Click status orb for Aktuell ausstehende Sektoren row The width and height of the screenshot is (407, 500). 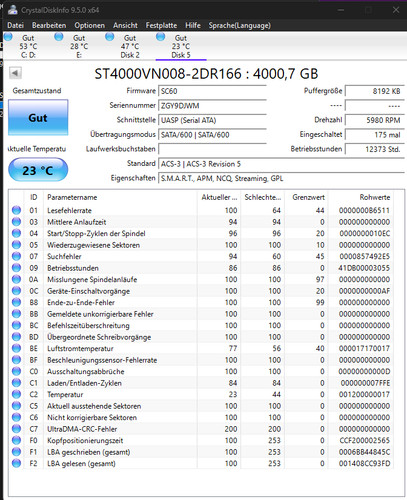[16, 406]
